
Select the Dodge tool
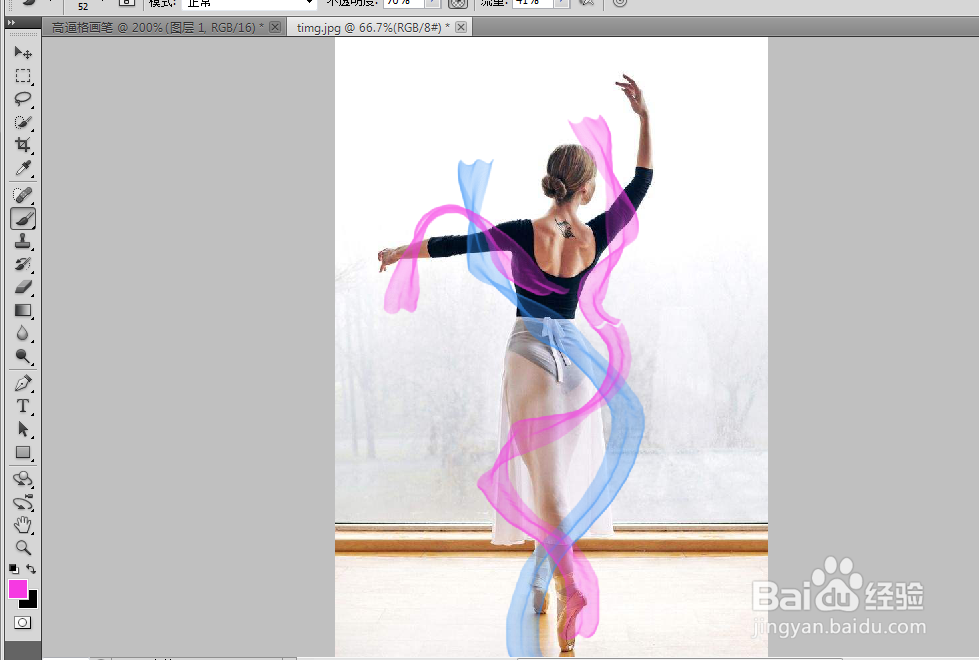pos(22,357)
